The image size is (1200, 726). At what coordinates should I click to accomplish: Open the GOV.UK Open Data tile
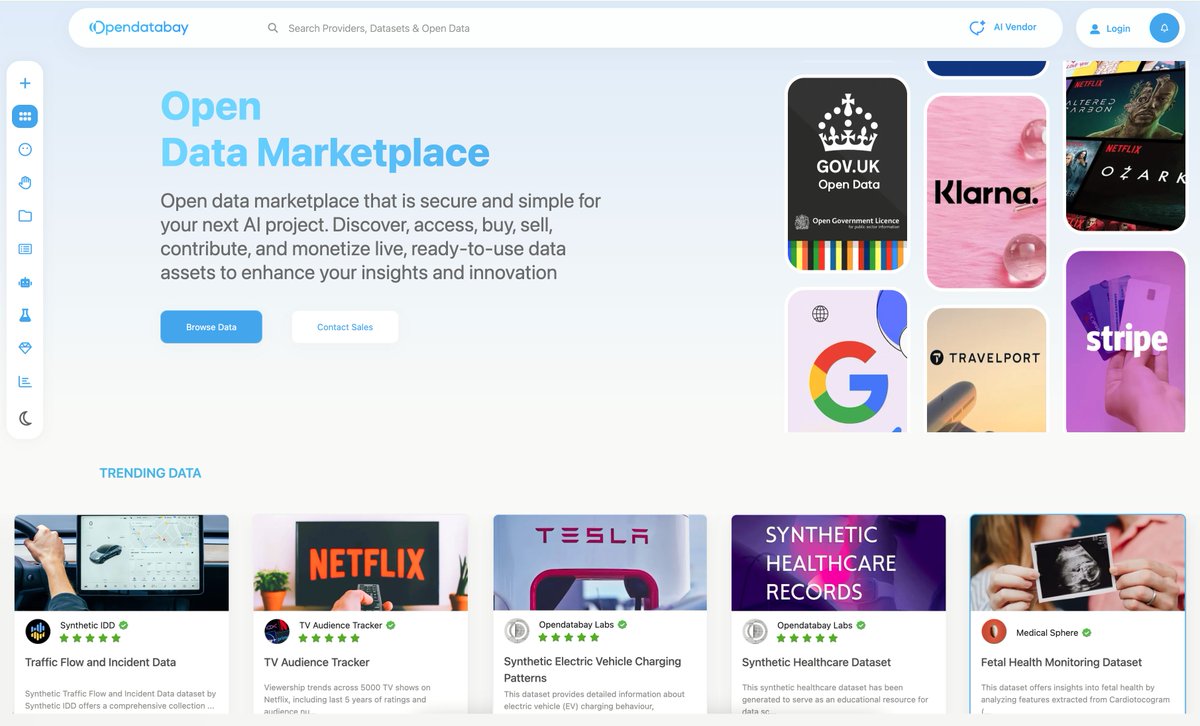click(848, 175)
